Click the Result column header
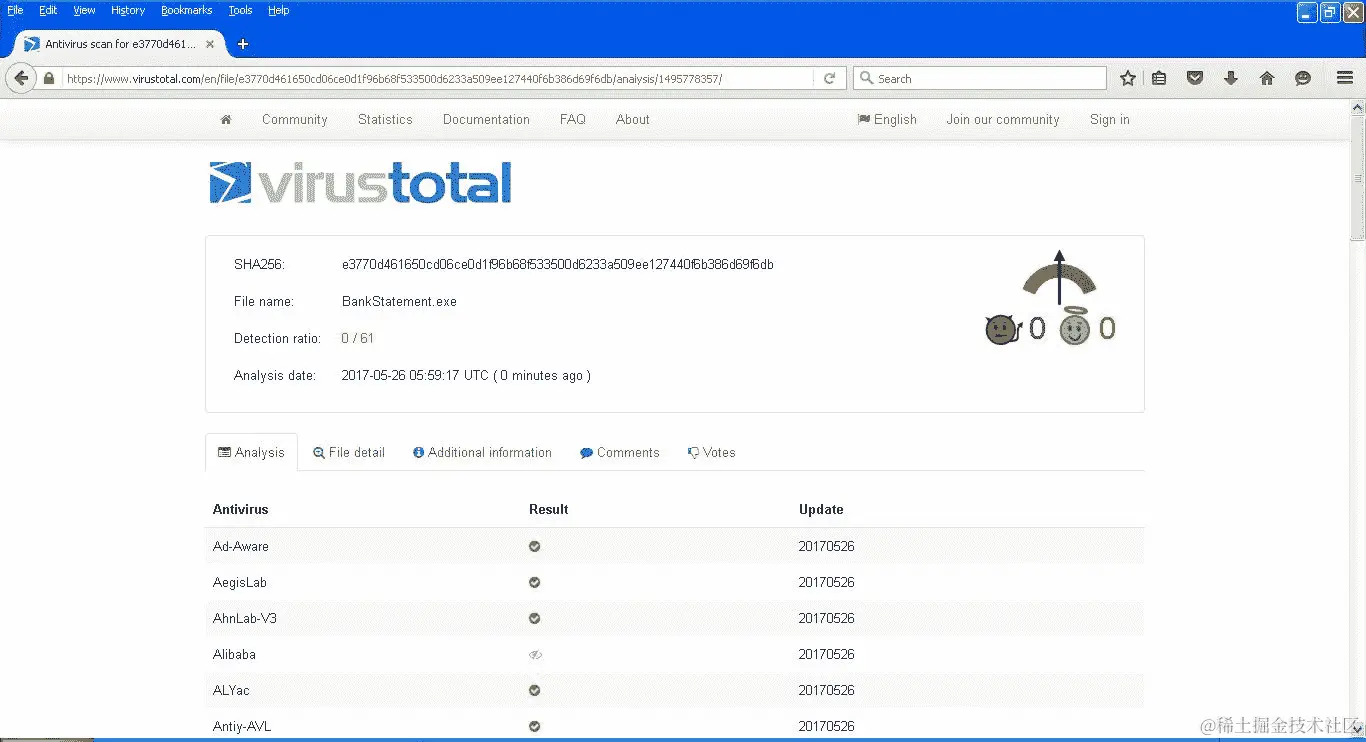1366x742 pixels. pyautogui.click(x=549, y=509)
